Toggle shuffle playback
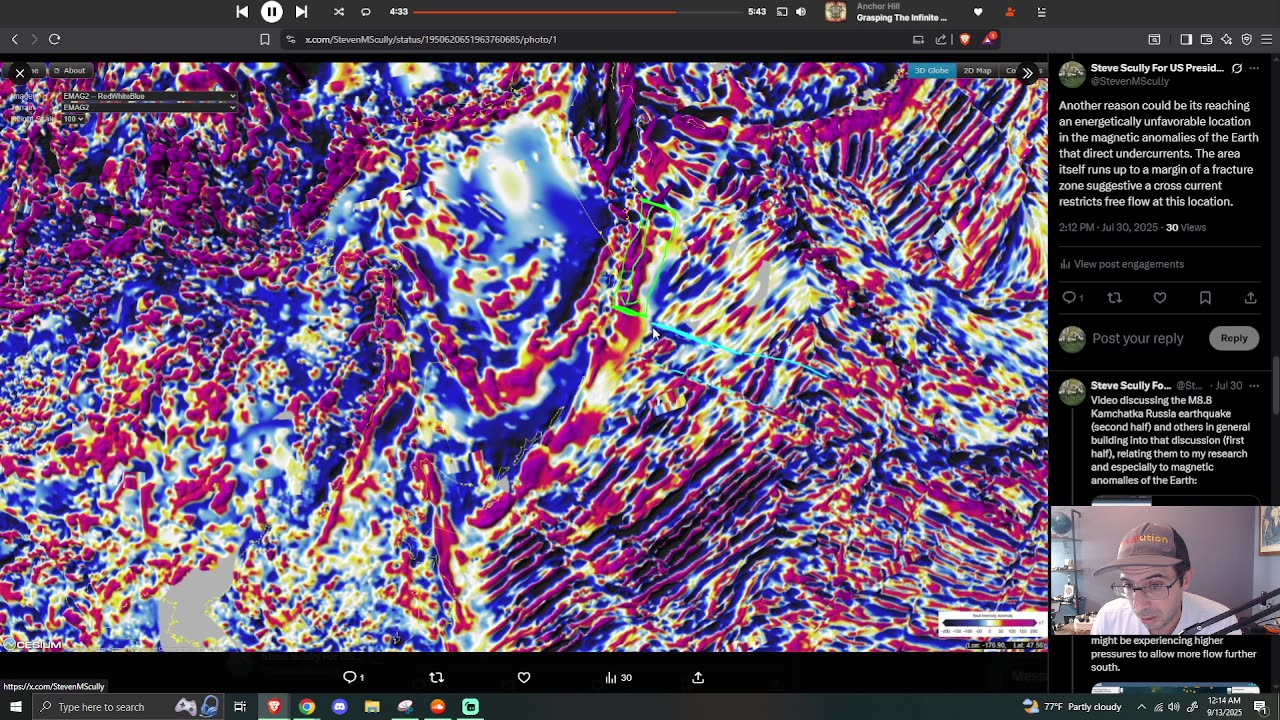 click(339, 12)
